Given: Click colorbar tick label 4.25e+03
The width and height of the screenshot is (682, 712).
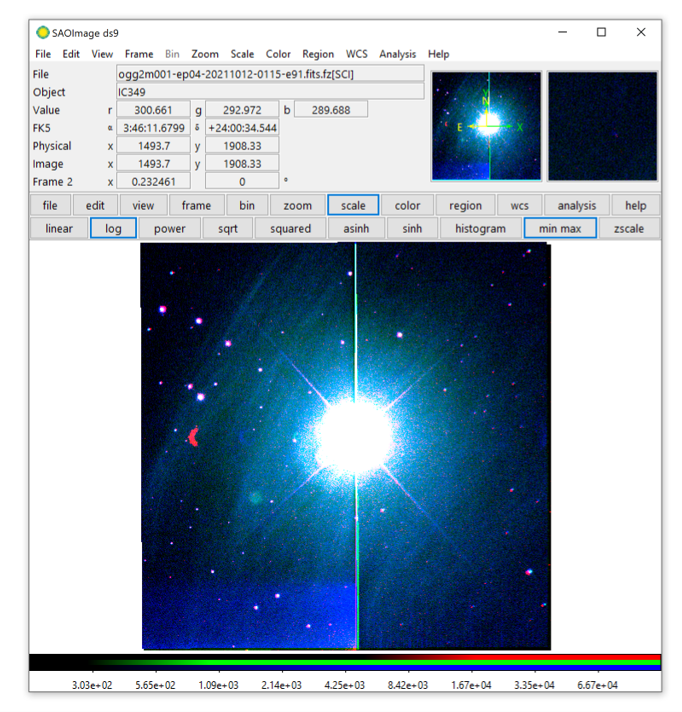Looking at the screenshot, I should click(345, 685).
